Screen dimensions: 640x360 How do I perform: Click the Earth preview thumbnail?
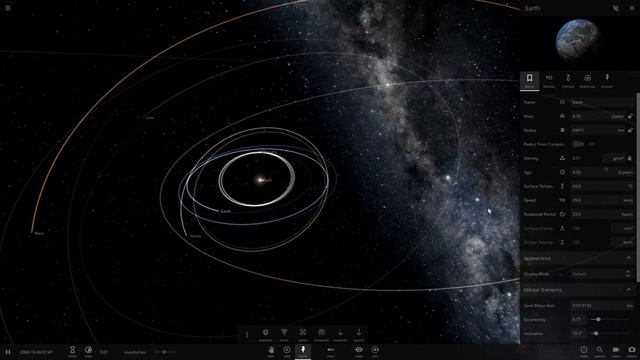[578, 41]
